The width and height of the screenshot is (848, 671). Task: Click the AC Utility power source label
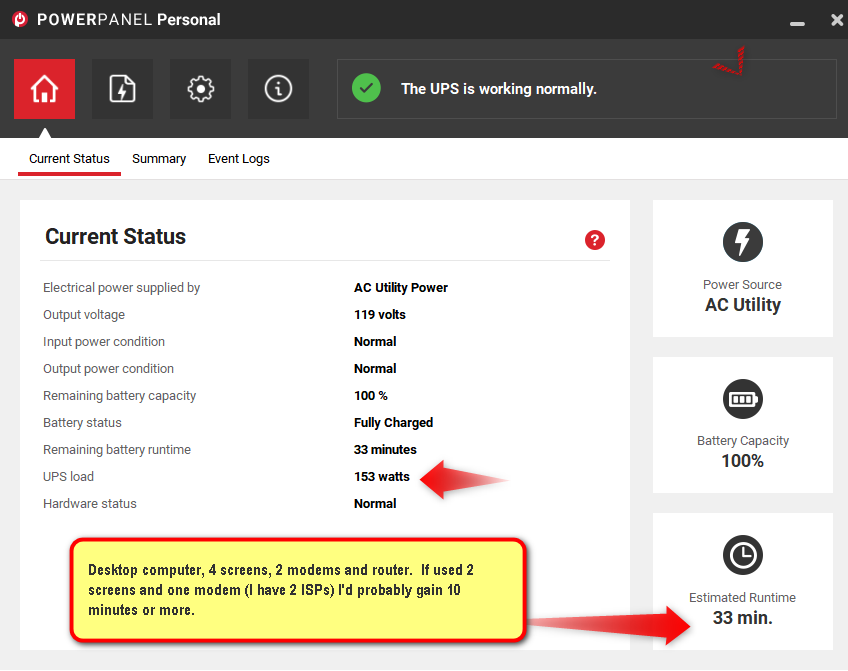coord(742,305)
